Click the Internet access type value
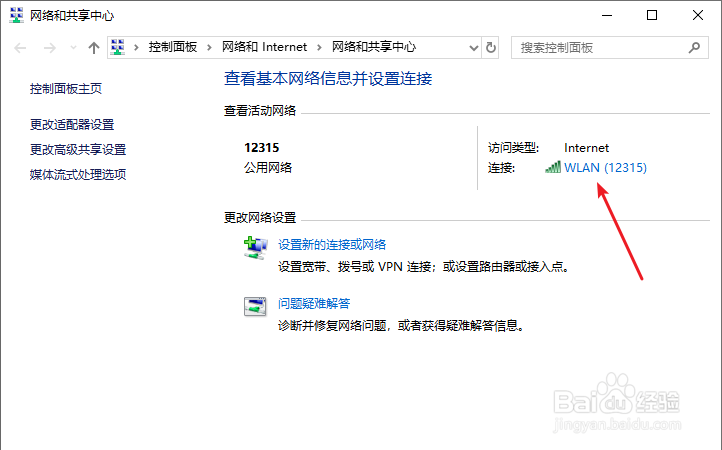Viewport: 722px width, 450px height. [586, 148]
